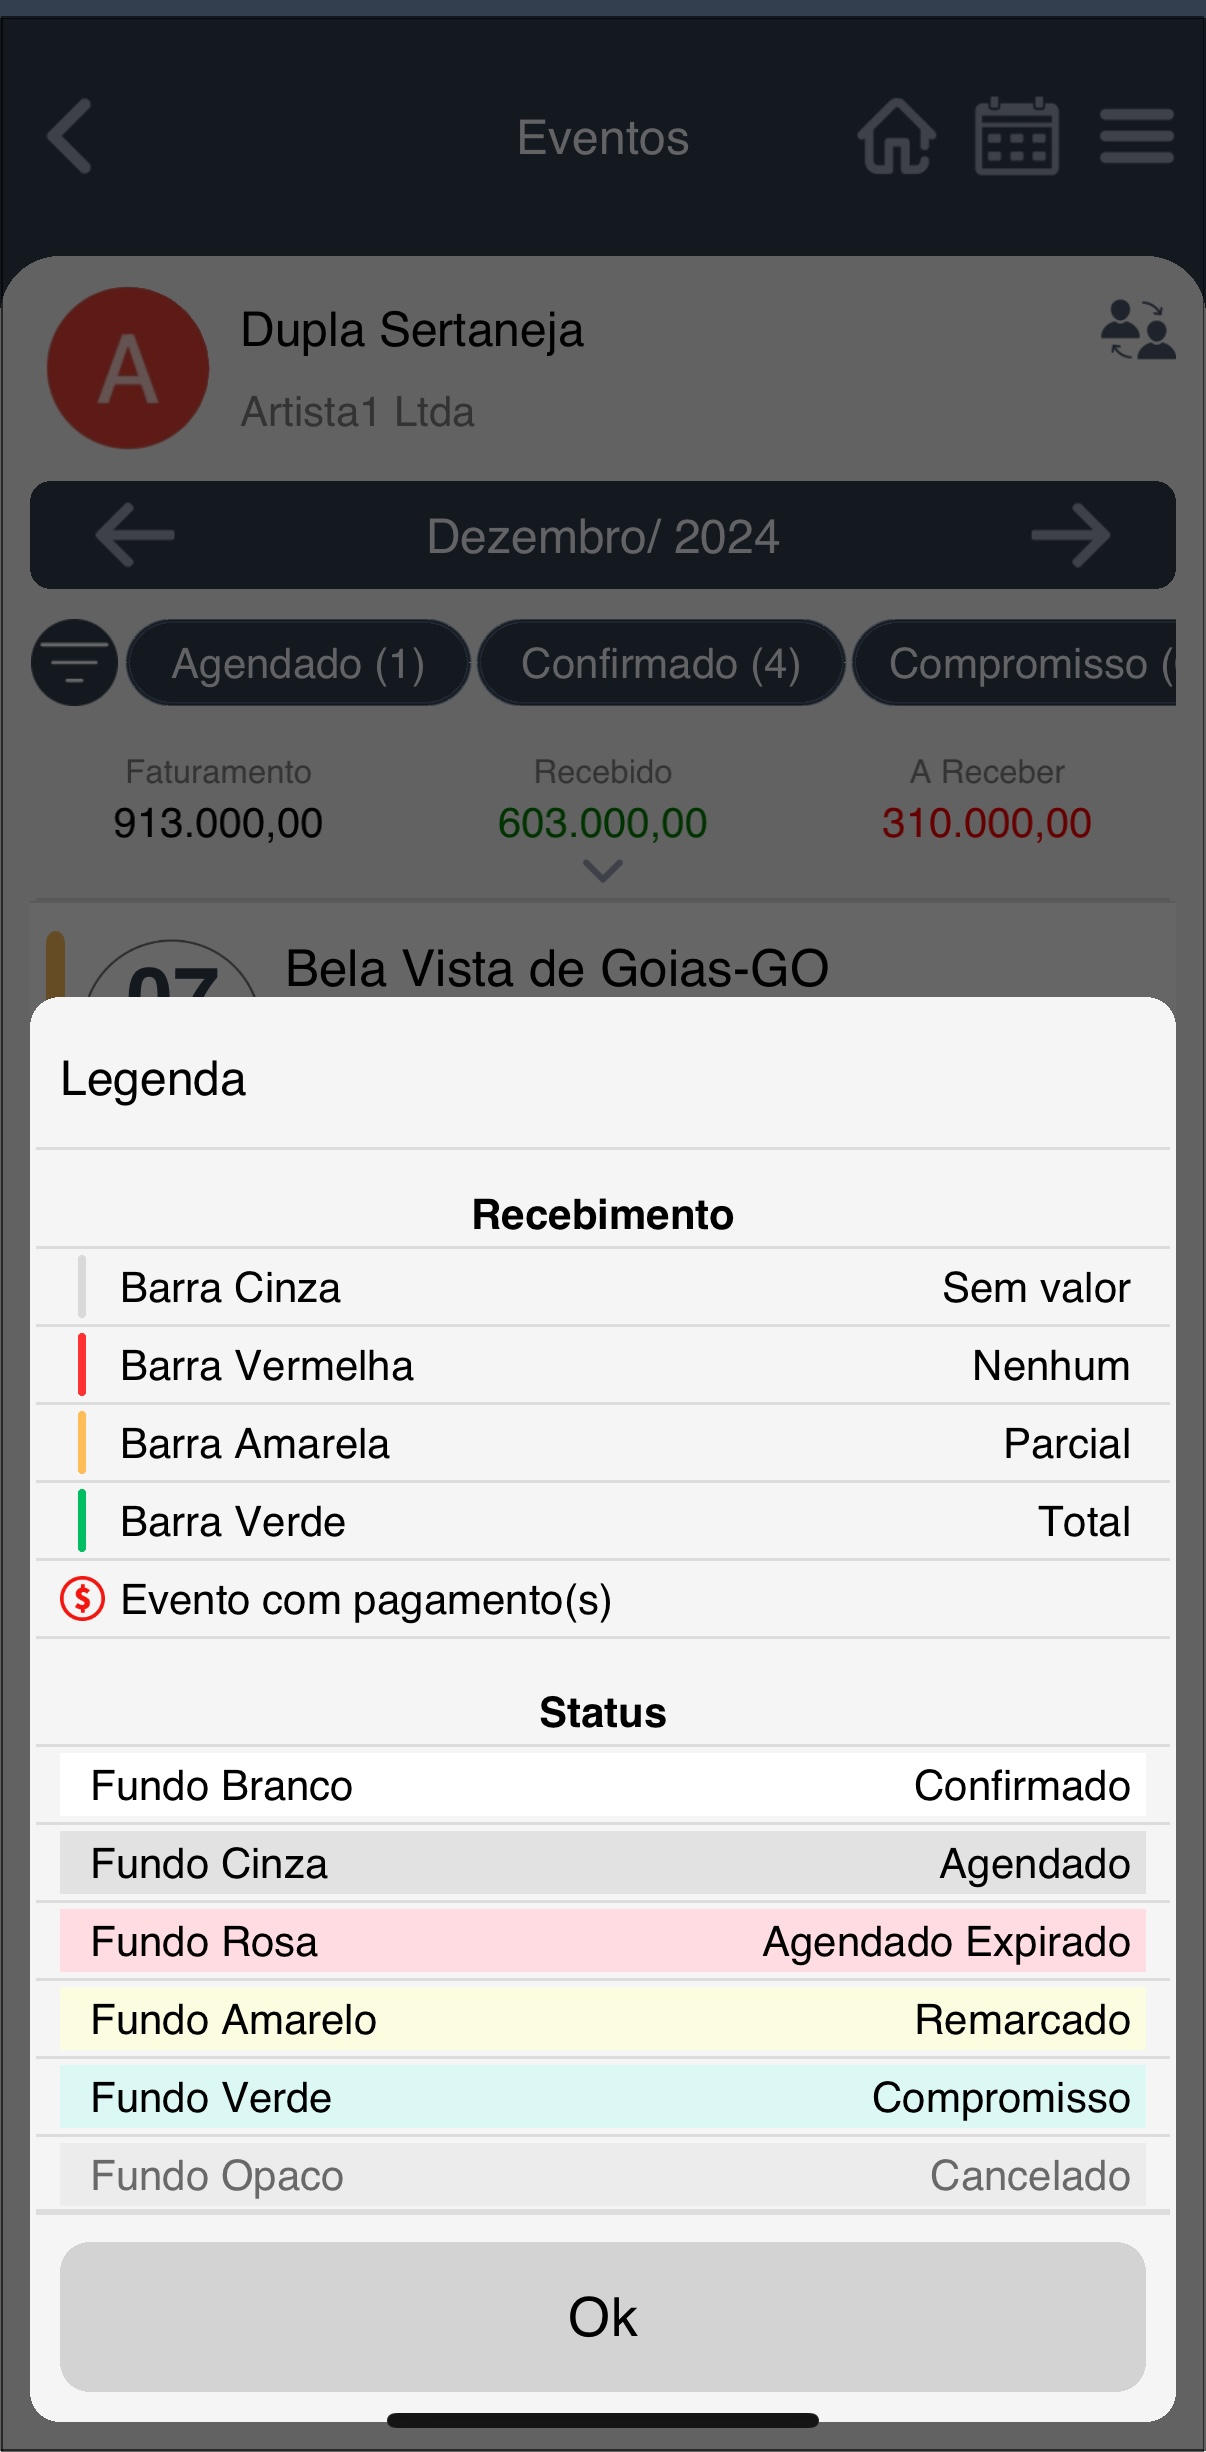This screenshot has height=2452, width=1206.
Task: Tap the back arrow in header
Action: click(70, 136)
